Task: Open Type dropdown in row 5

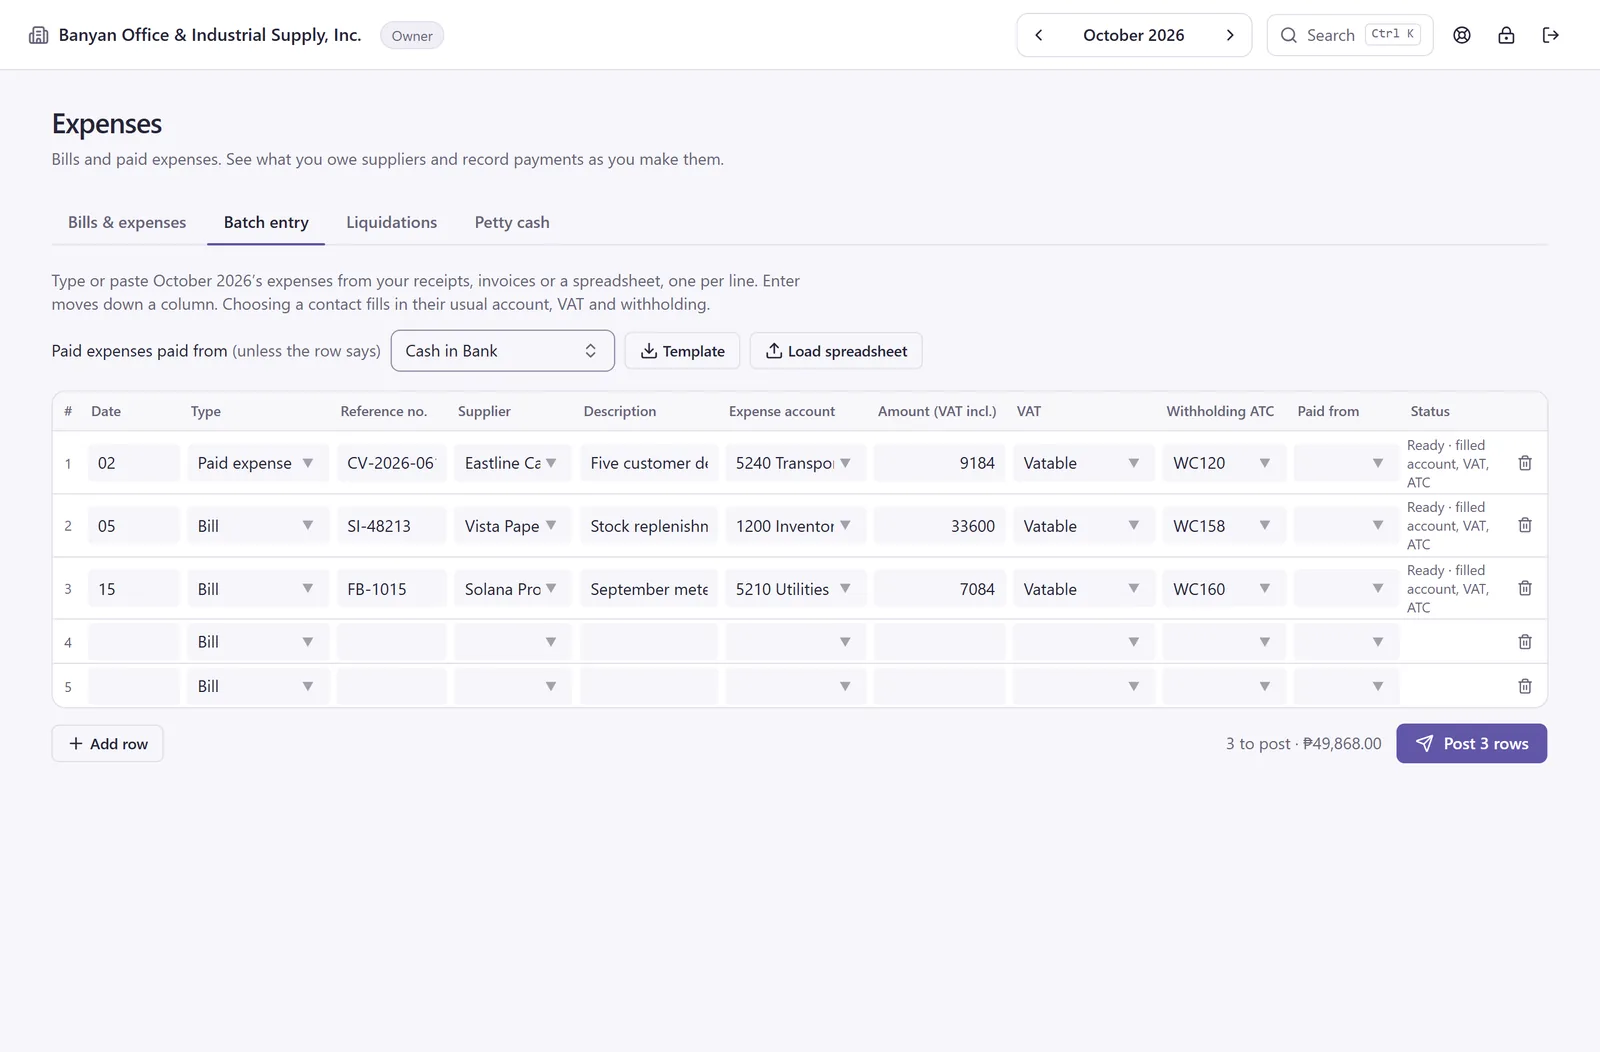Action: click(257, 686)
